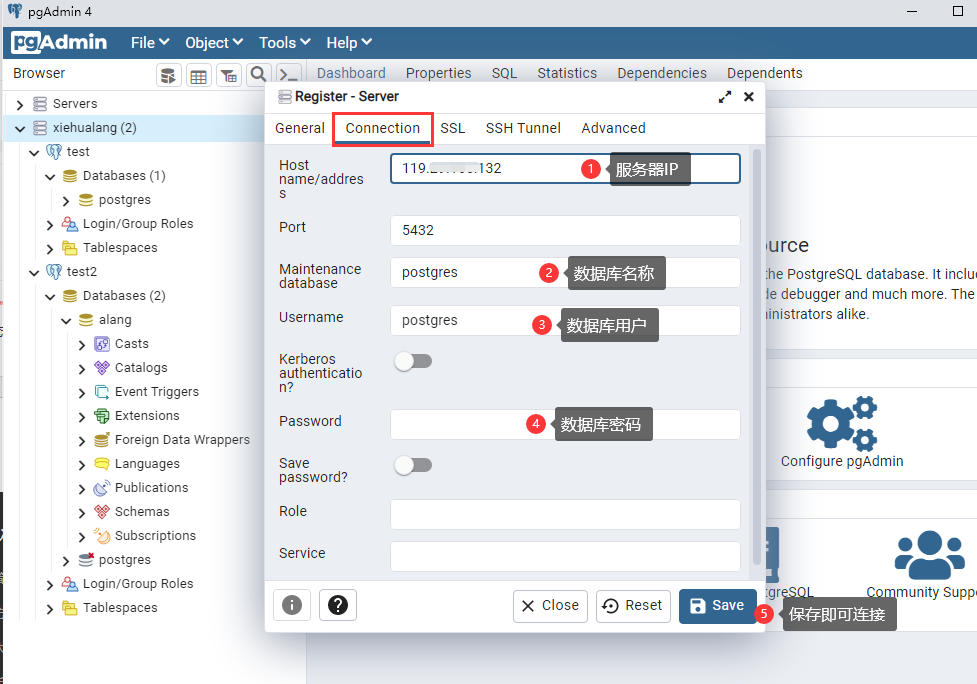
Task: Collapse the xiehualang (2) group
Action: coord(20,128)
